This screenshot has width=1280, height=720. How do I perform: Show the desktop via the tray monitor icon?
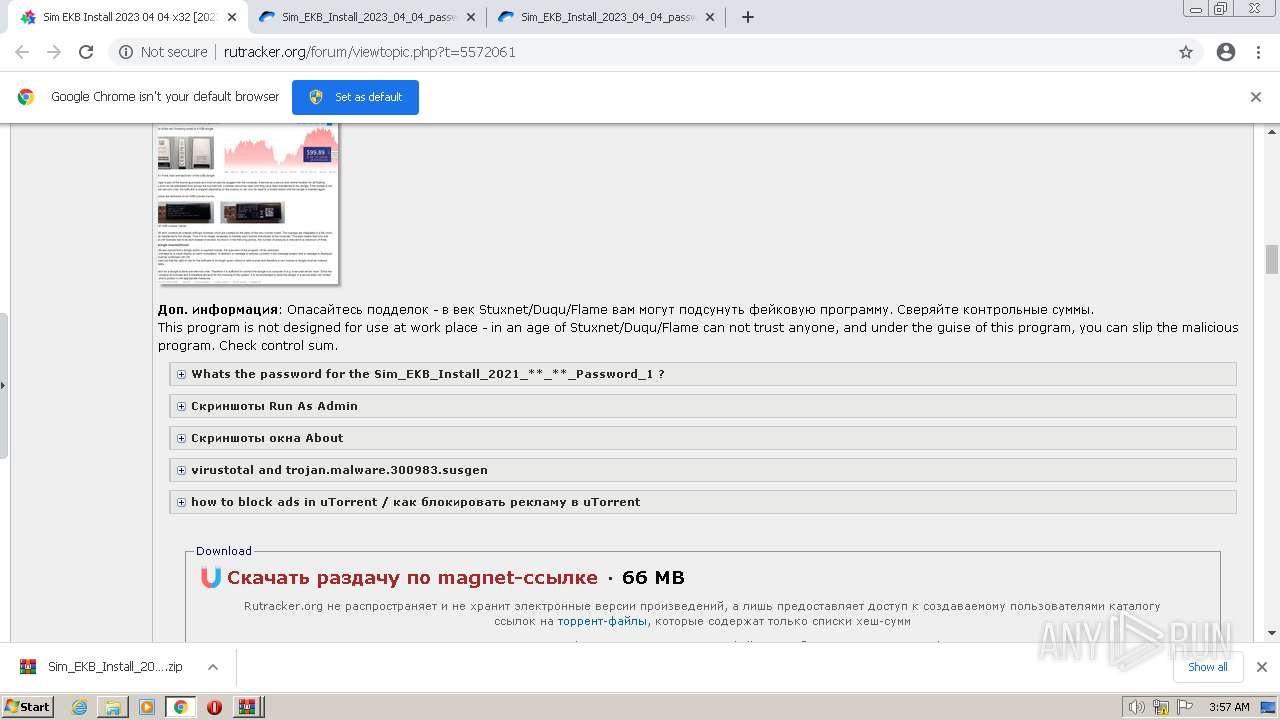1267,707
